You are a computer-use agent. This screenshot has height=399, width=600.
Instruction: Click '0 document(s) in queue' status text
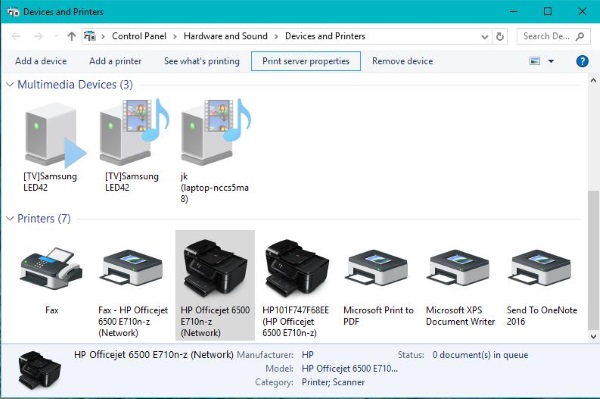pos(480,355)
